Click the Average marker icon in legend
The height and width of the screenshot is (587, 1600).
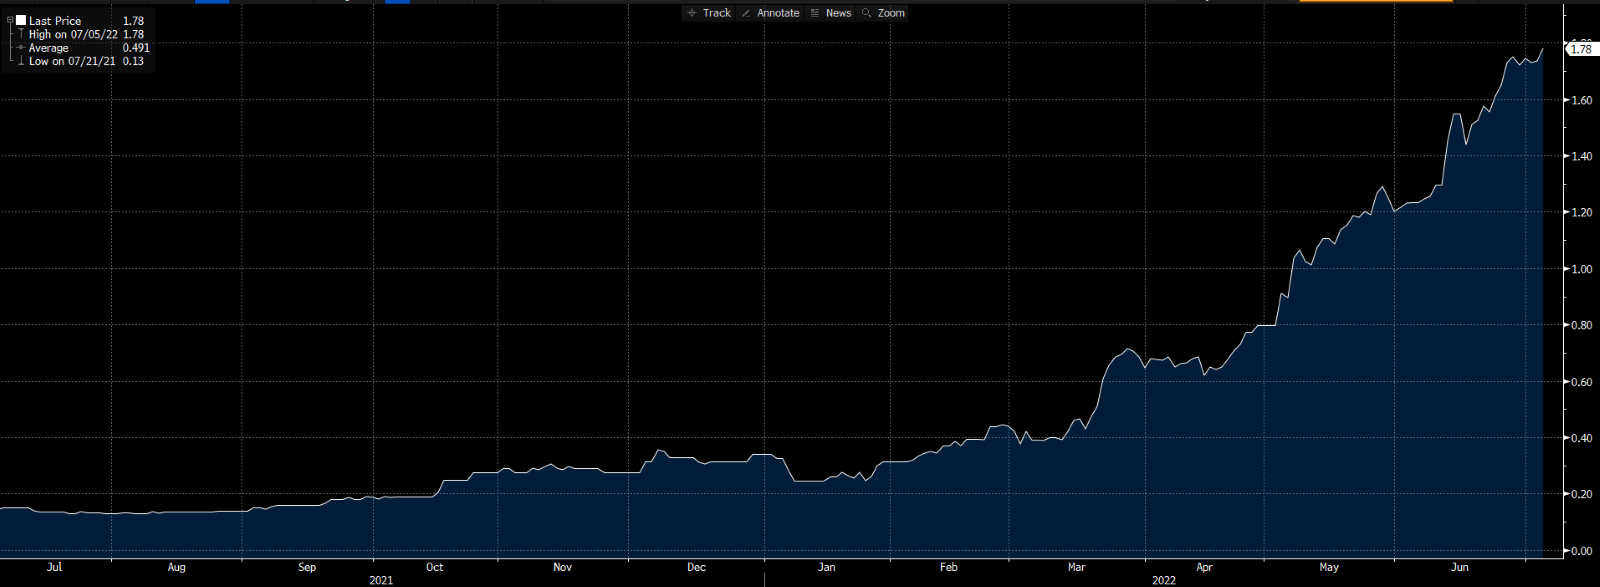(21, 48)
